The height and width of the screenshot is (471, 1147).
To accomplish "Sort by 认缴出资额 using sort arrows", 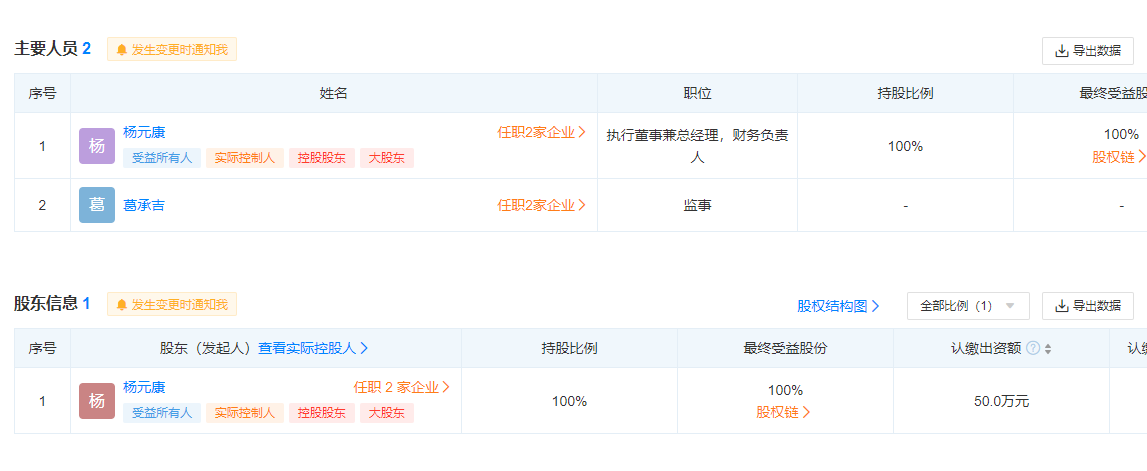I will pyautogui.click(x=1048, y=348).
